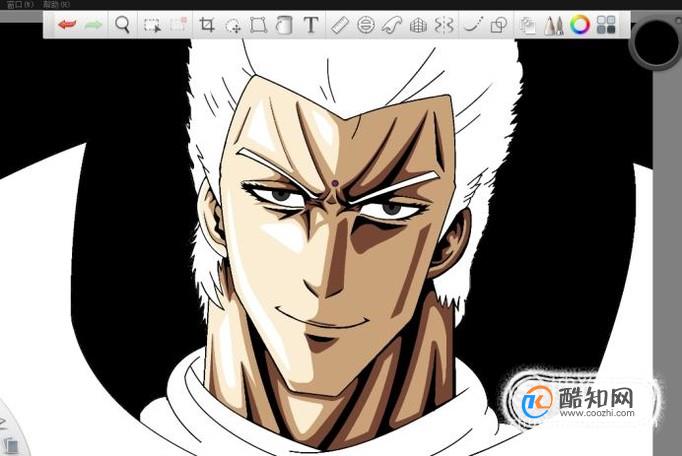Click the red Undo arrow

(67, 24)
